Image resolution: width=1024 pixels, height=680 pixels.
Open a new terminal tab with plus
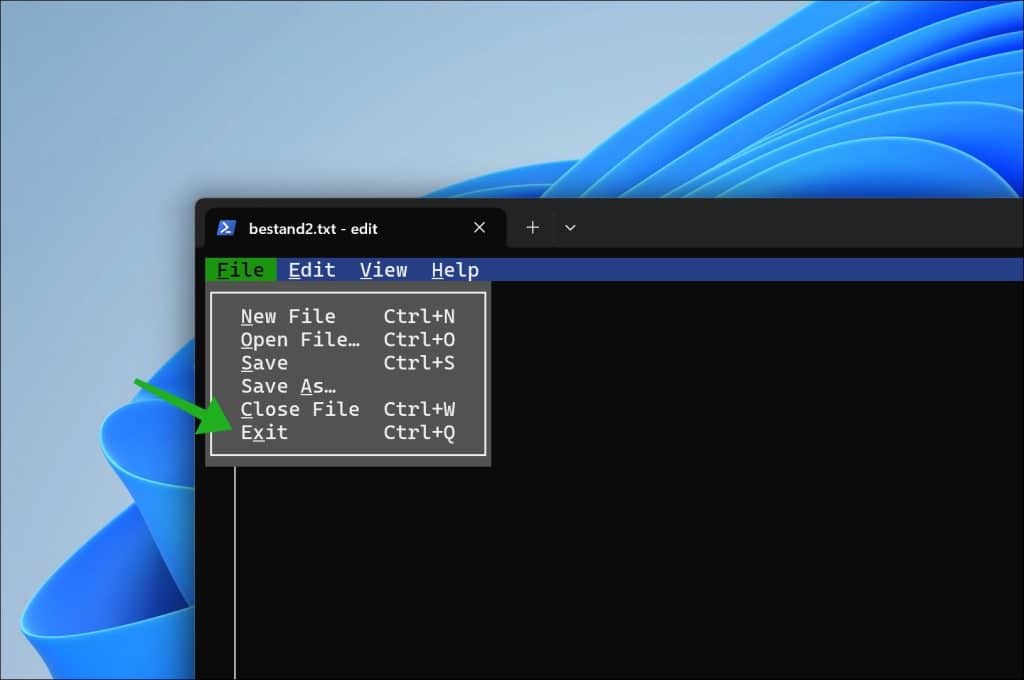point(533,227)
